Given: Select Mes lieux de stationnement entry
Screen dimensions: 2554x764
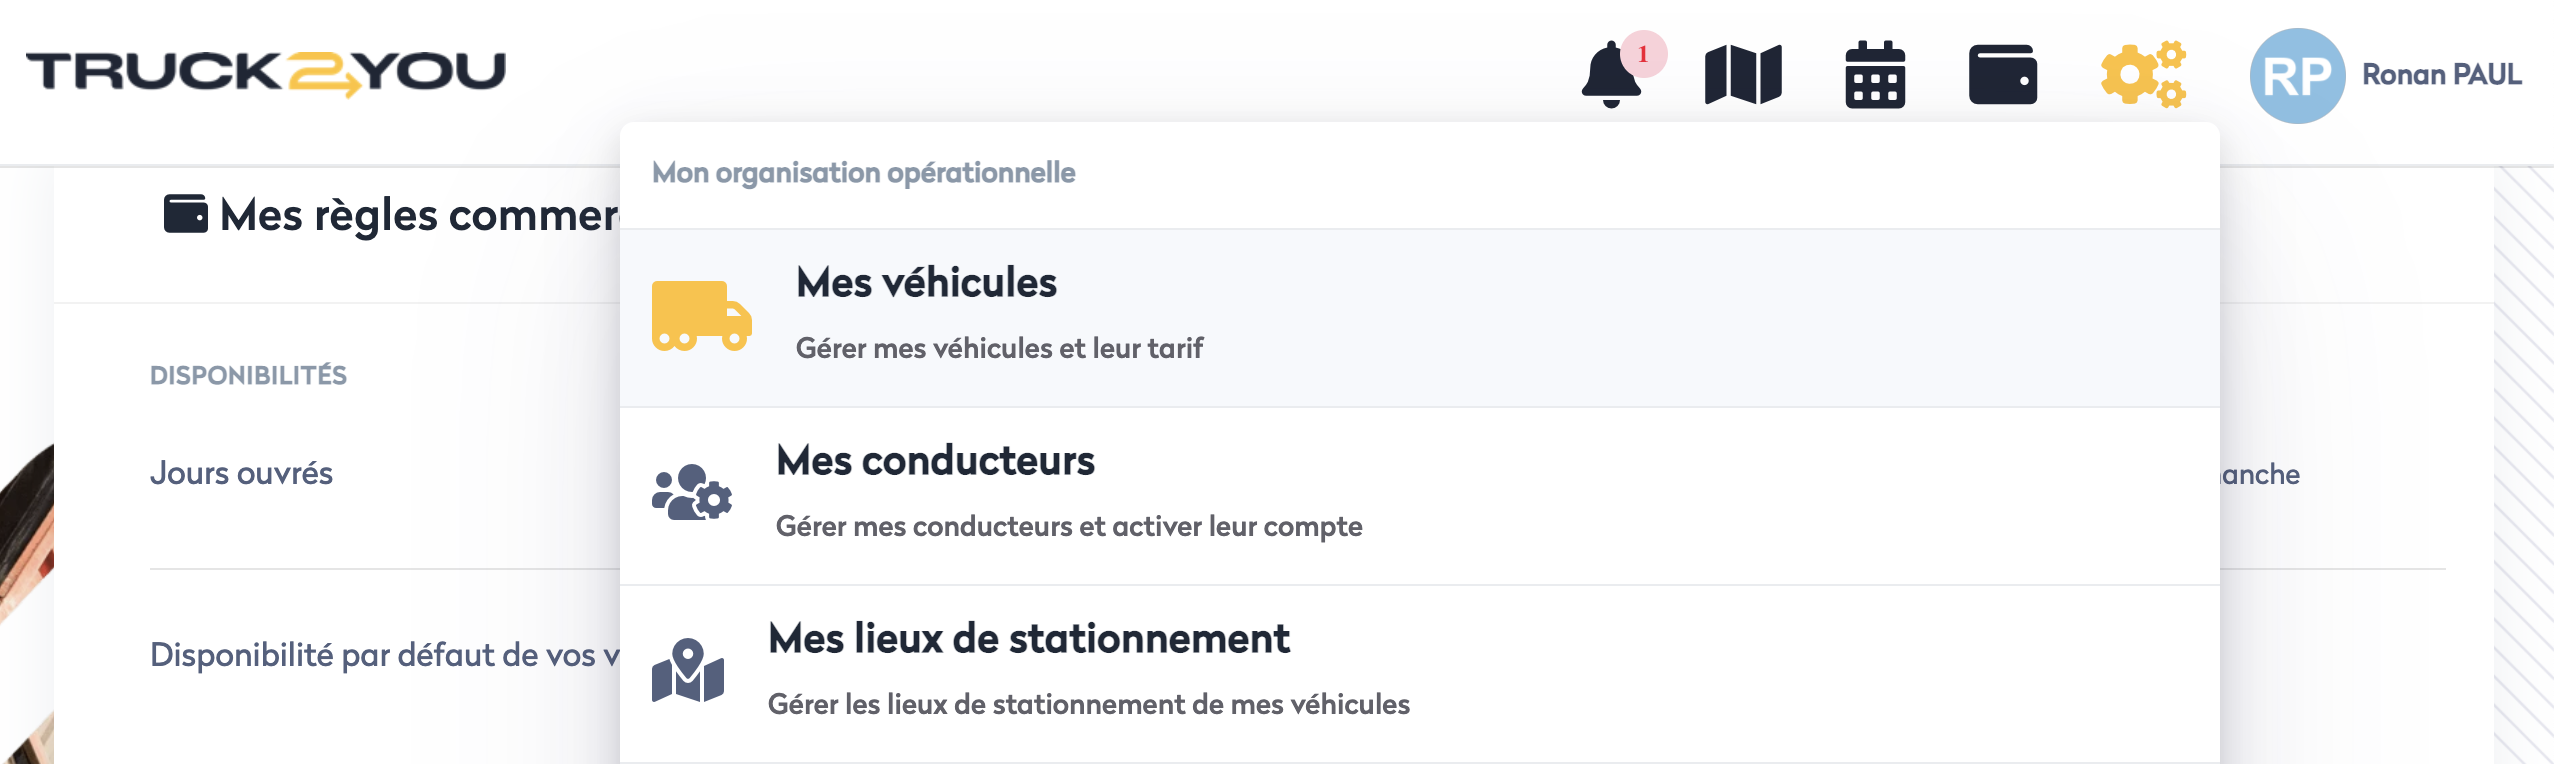Looking at the screenshot, I should point(1028,639).
